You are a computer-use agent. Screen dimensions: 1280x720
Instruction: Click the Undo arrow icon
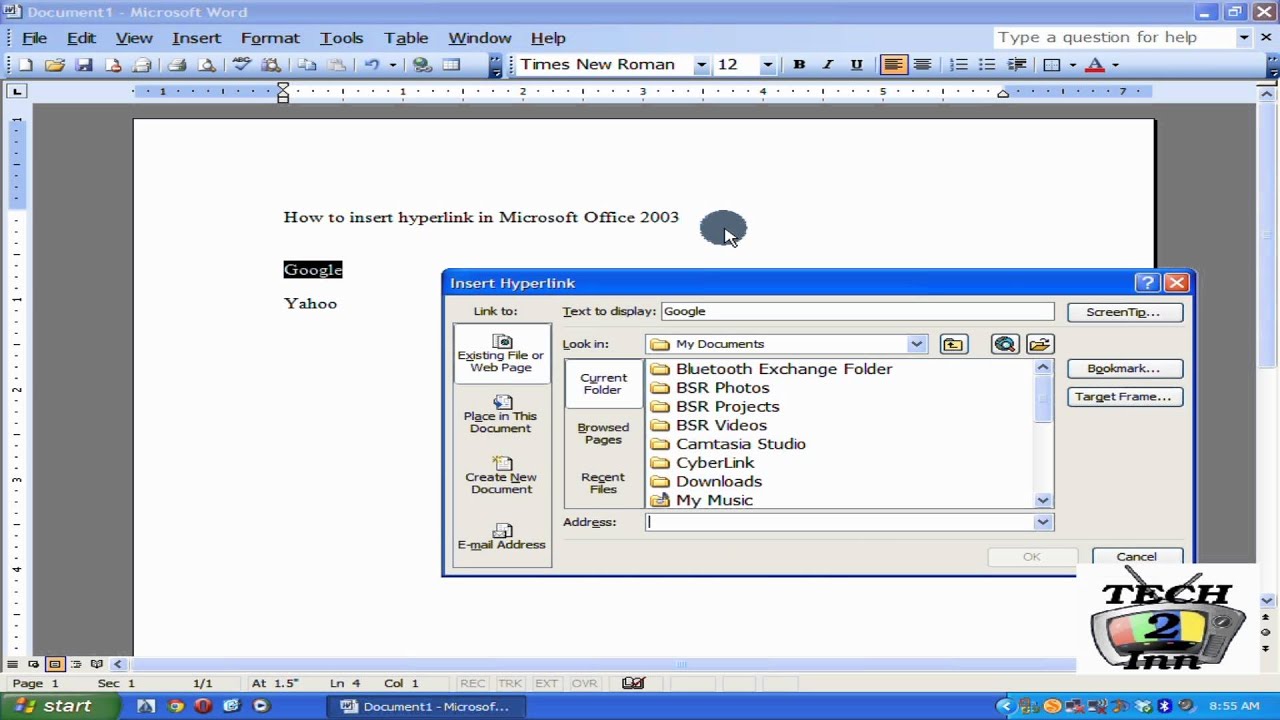click(x=372, y=65)
